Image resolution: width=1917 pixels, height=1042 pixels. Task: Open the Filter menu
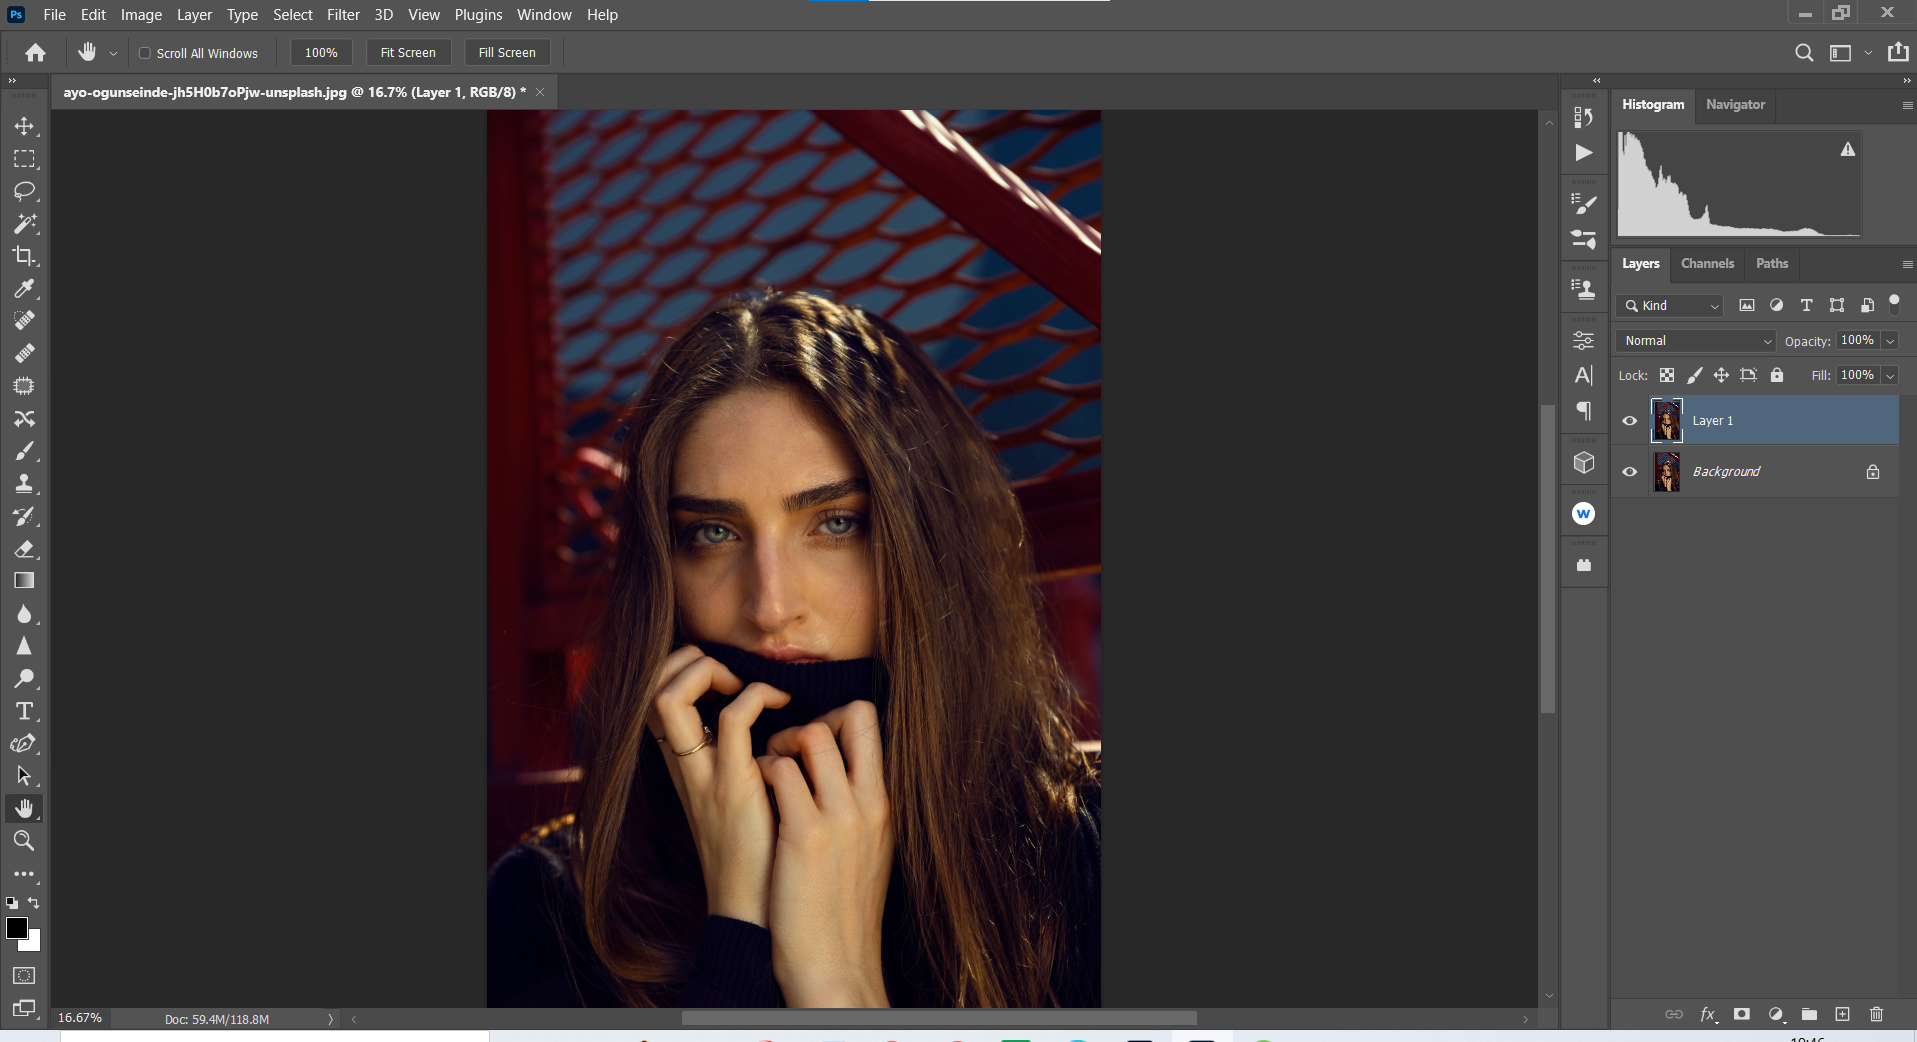343,14
